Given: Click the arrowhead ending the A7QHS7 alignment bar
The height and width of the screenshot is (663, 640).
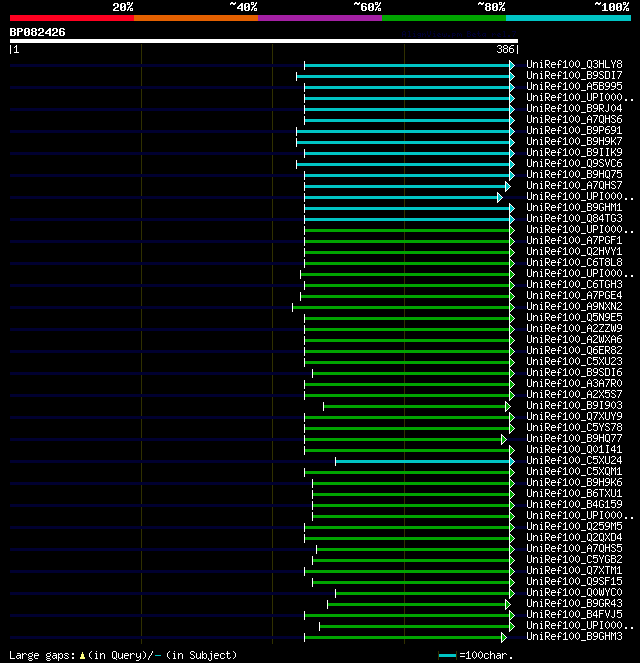Looking at the screenshot, I should click(508, 186).
